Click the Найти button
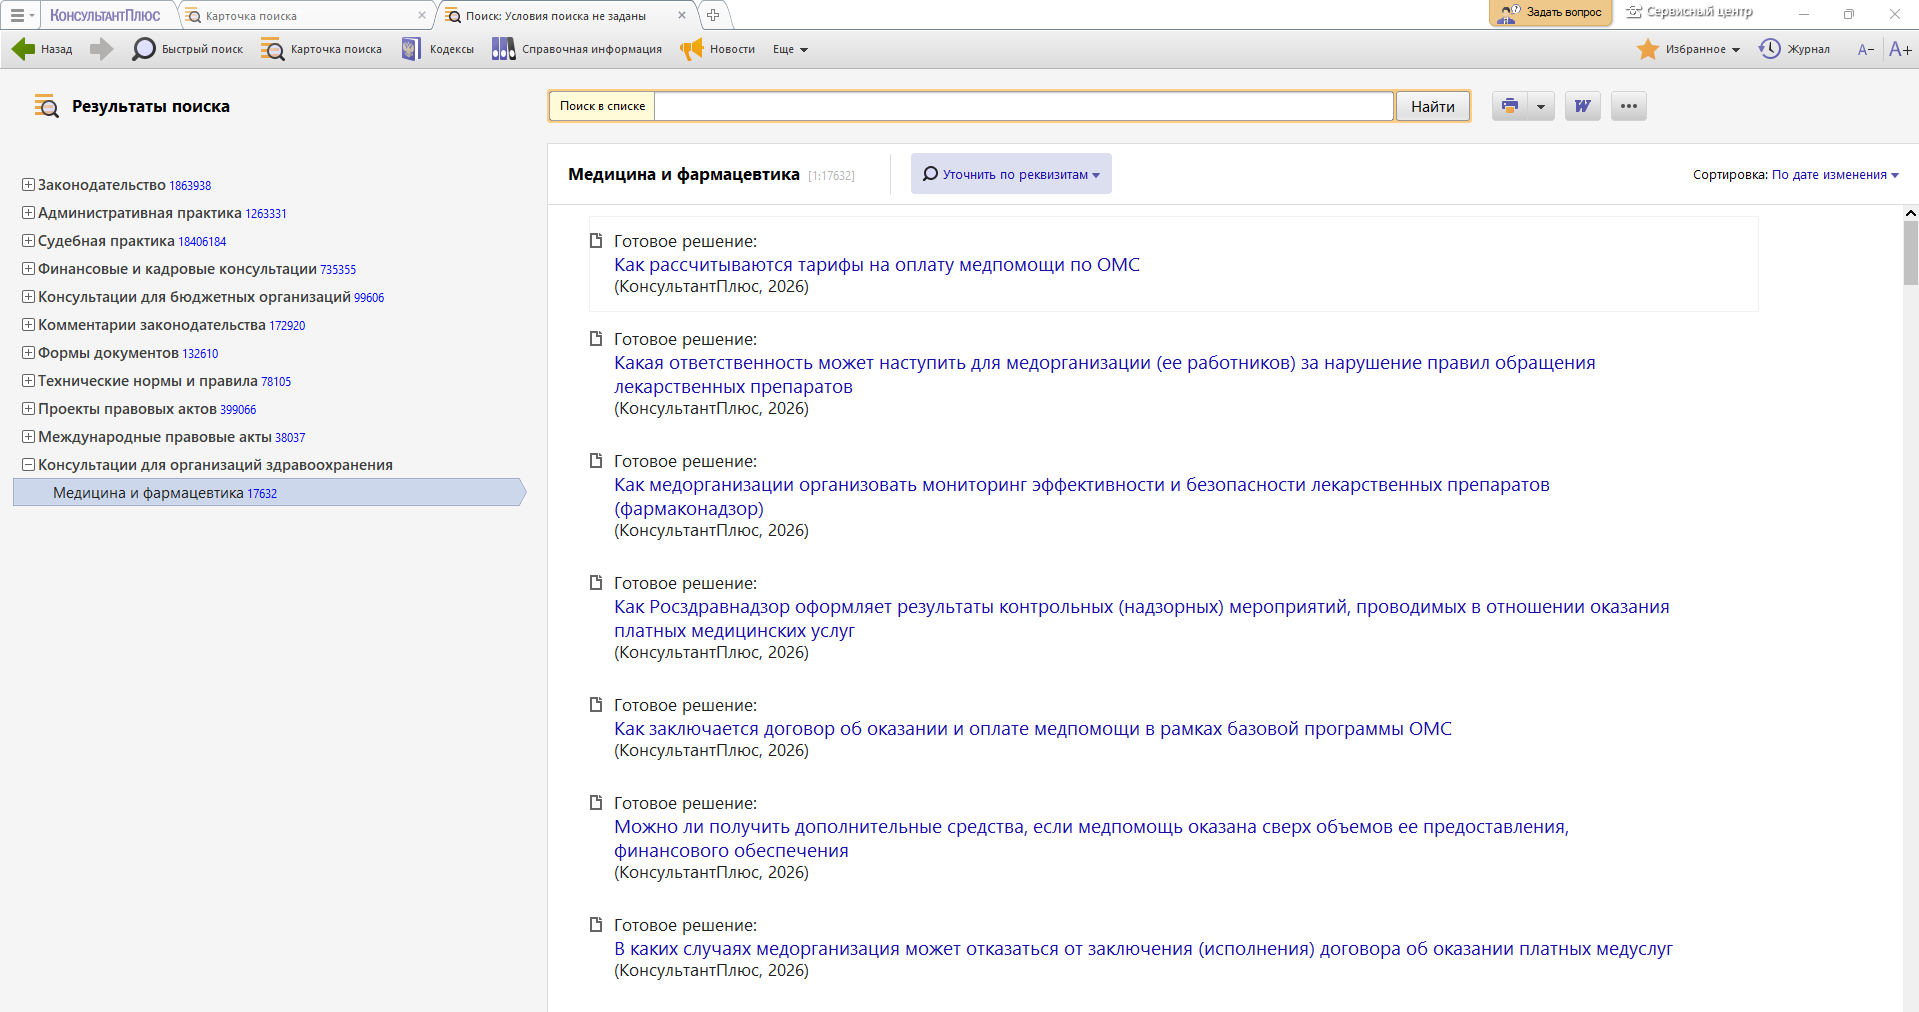Viewport: 1919px width, 1012px height. click(1433, 106)
